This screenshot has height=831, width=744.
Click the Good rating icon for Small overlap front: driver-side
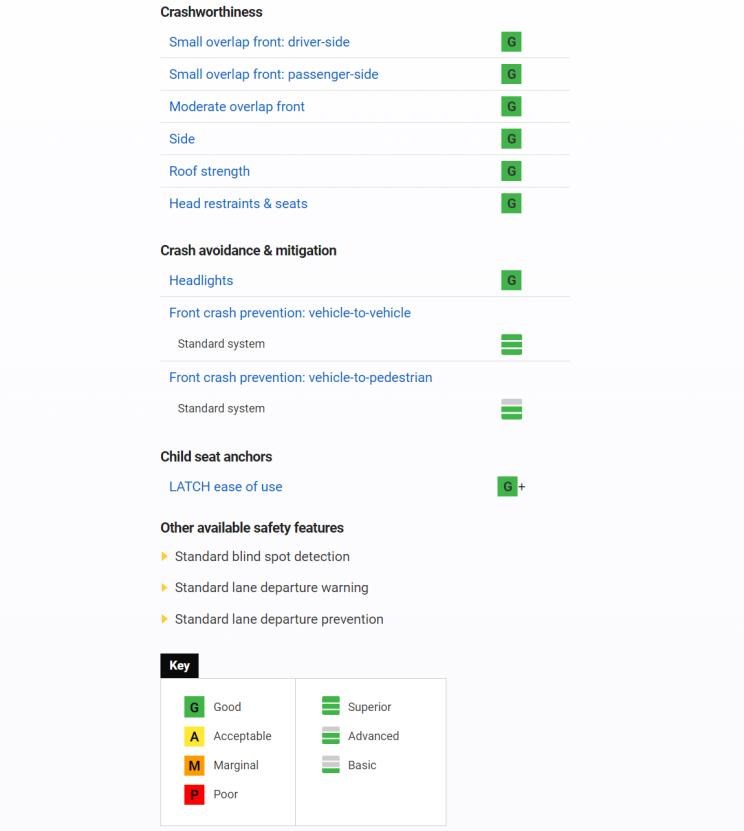point(511,42)
